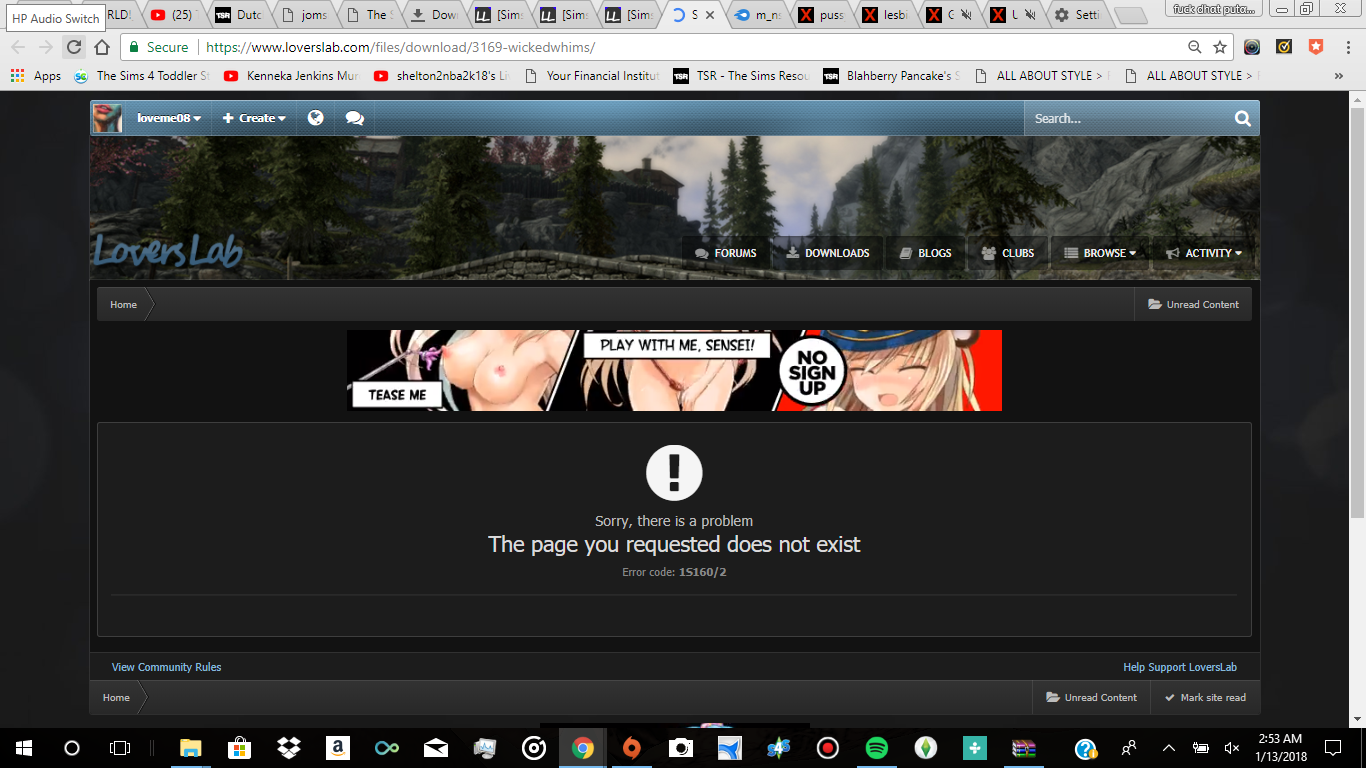Open the globe notifications icon

[x=316, y=118]
